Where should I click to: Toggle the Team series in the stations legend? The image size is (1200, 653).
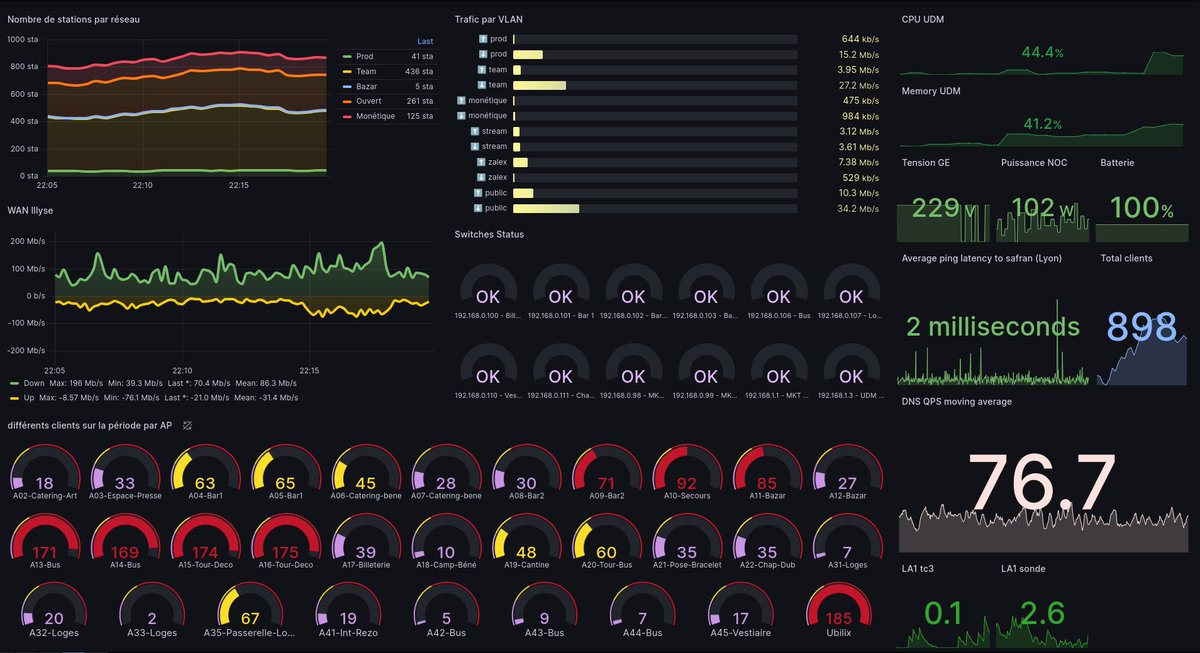(x=366, y=72)
